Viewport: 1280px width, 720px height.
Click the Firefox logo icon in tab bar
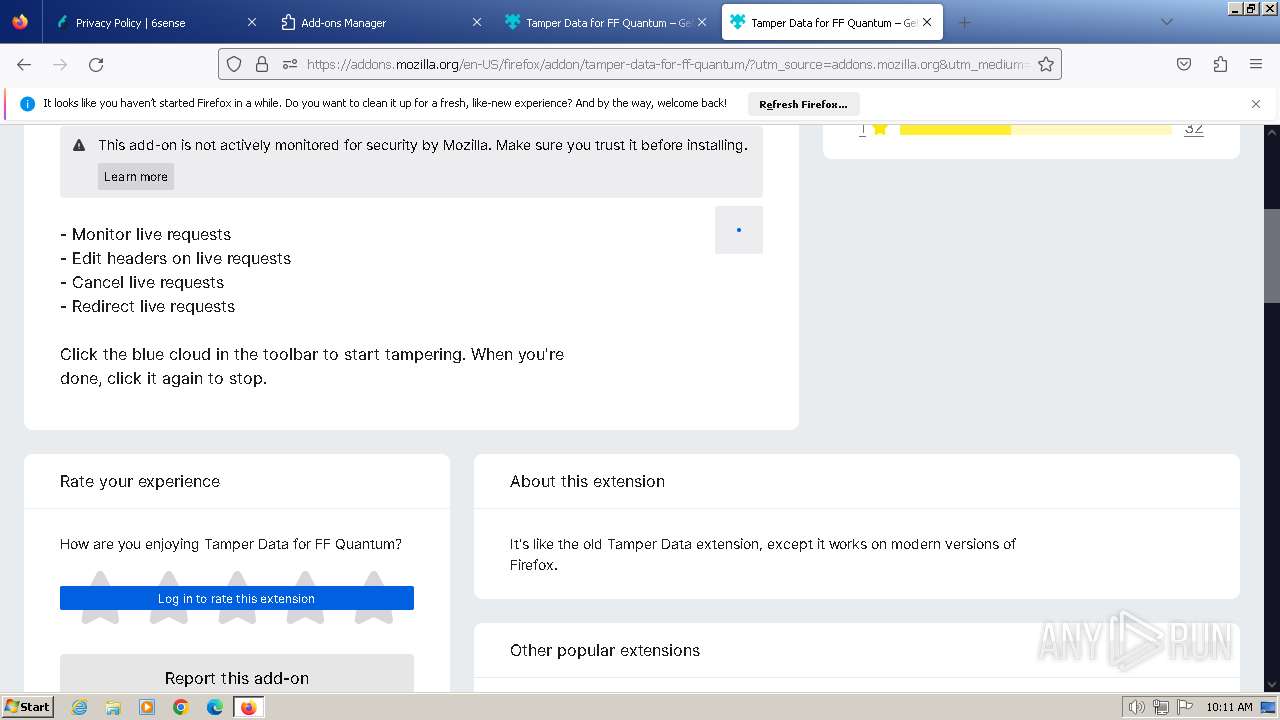click(x=20, y=22)
